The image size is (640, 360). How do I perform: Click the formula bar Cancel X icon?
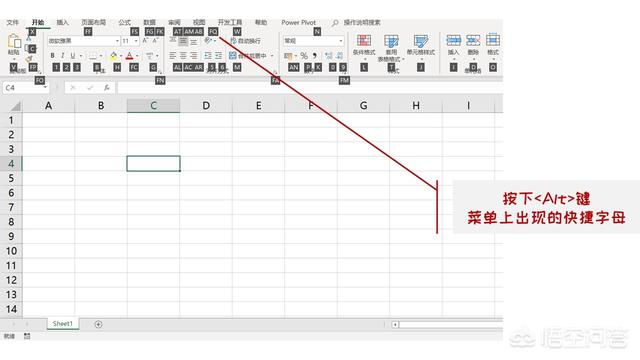[73, 88]
